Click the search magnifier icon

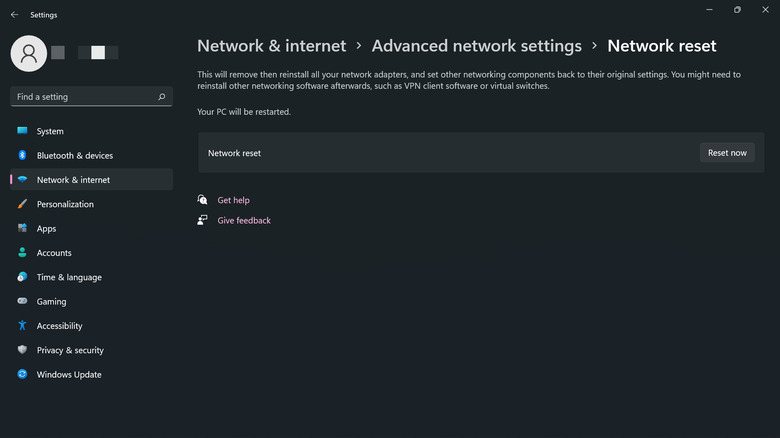click(x=162, y=97)
